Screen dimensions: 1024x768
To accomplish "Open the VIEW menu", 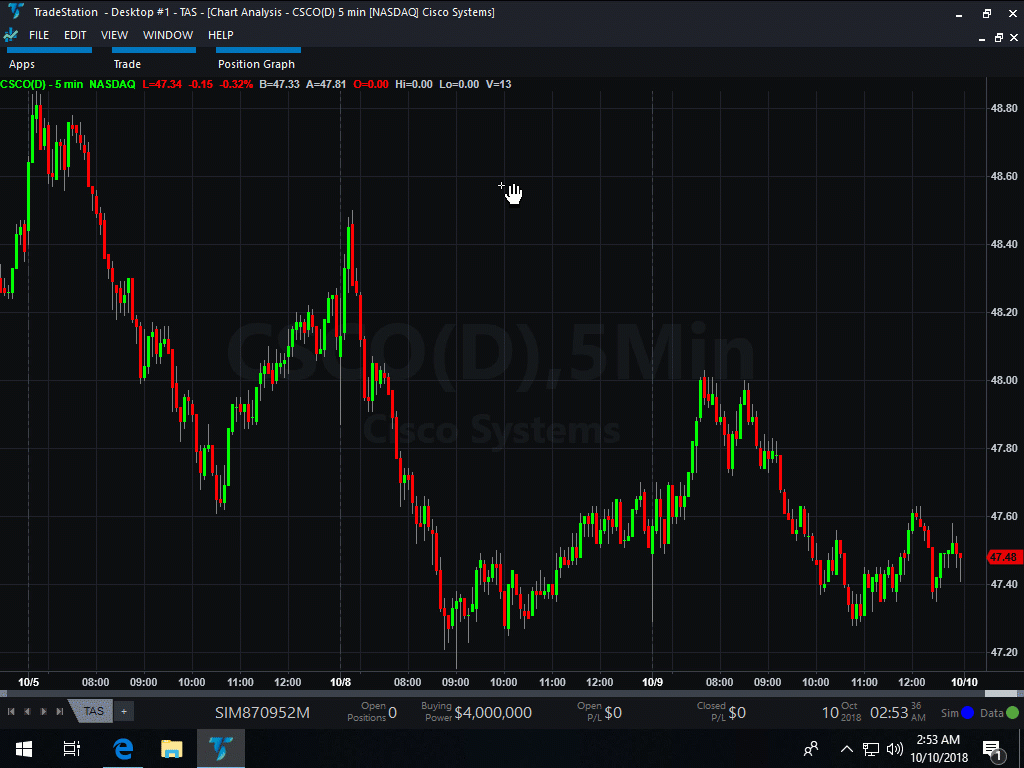I will tap(114, 35).
